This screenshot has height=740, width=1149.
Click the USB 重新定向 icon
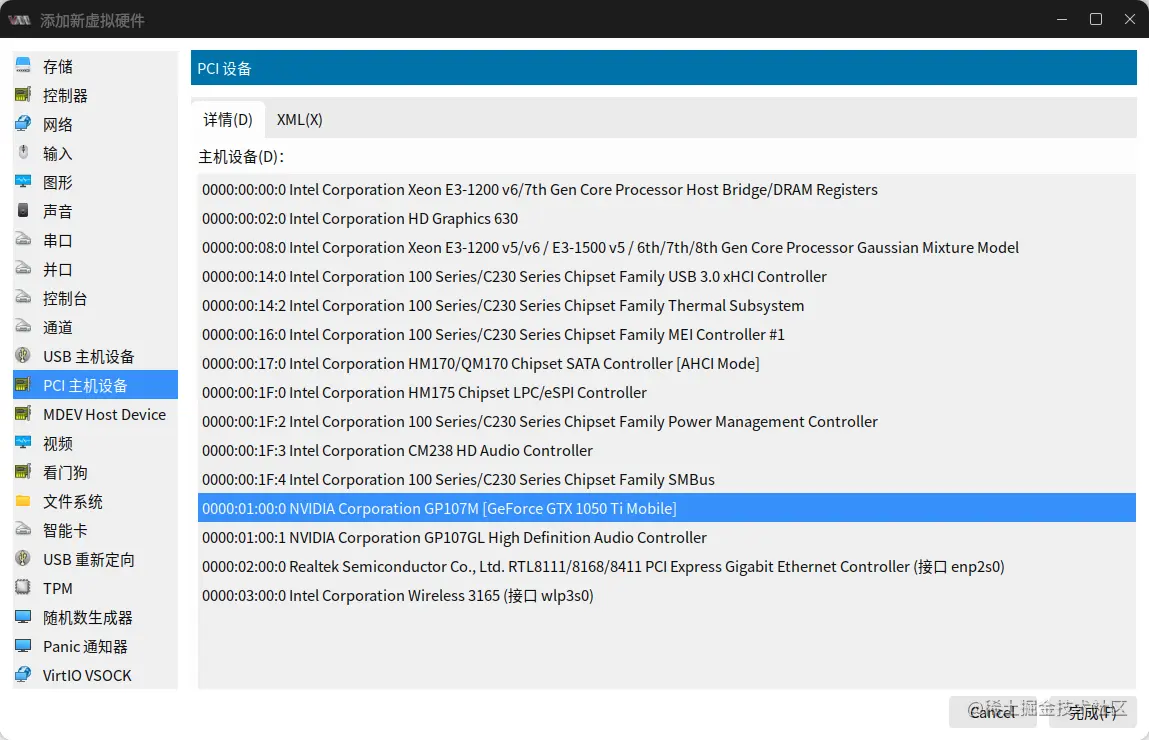23,559
